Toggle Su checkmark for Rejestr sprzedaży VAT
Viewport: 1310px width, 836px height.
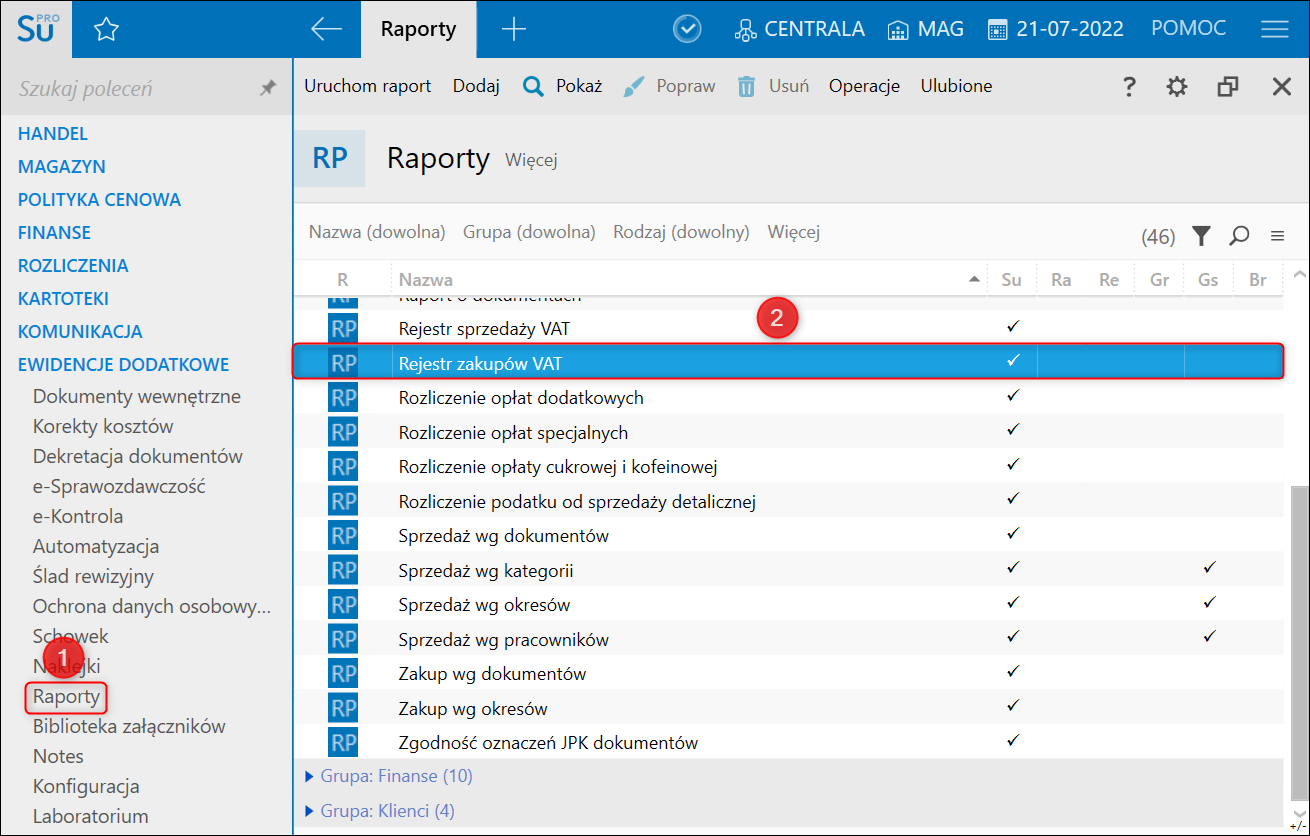click(x=1012, y=326)
